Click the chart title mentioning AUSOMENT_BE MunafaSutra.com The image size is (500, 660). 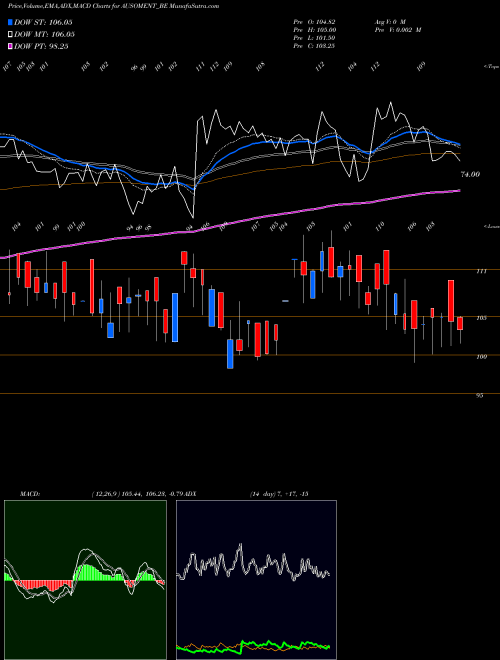coord(113,6)
